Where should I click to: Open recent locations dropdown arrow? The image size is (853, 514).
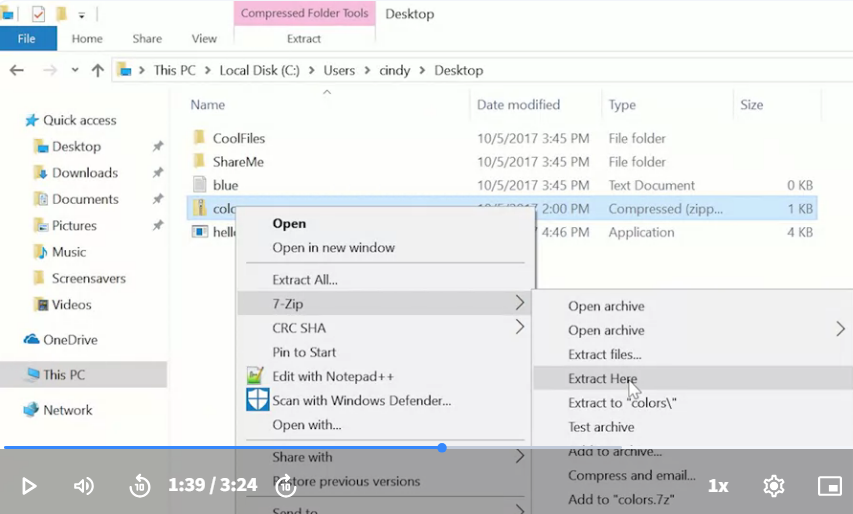(x=75, y=70)
